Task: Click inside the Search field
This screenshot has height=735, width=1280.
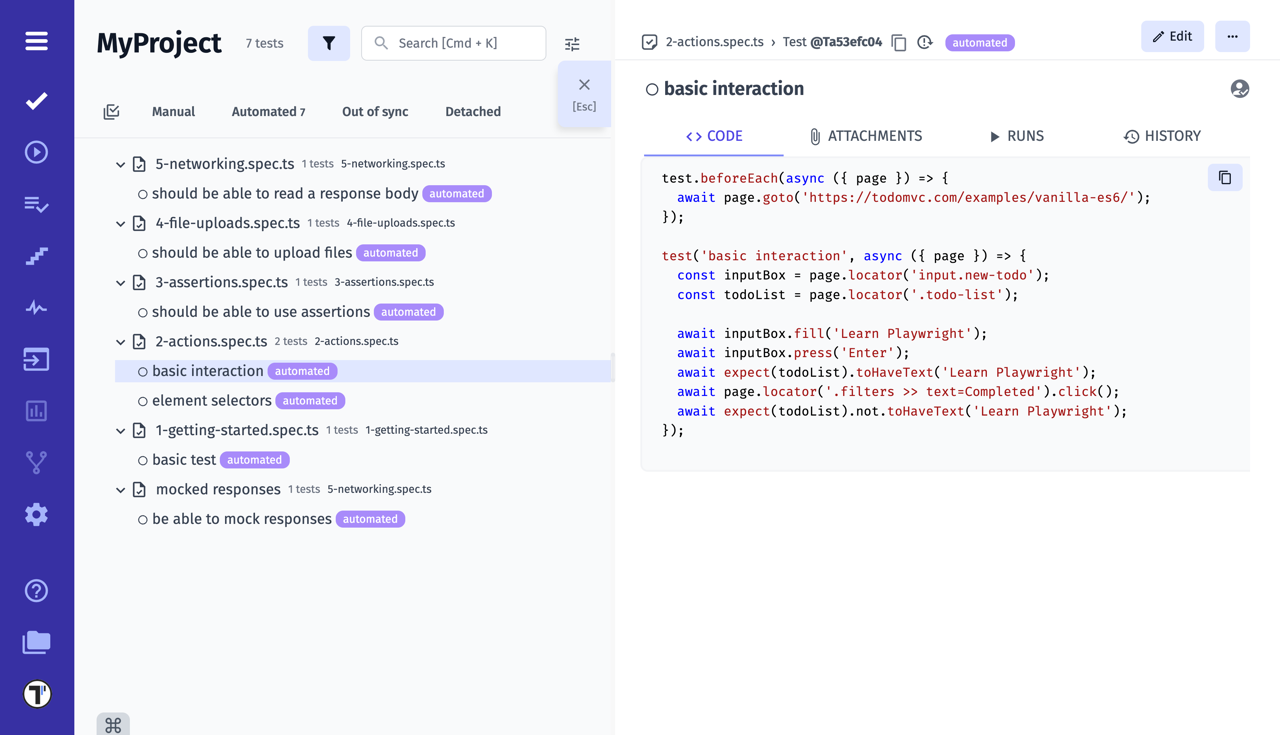Action: point(453,43)
